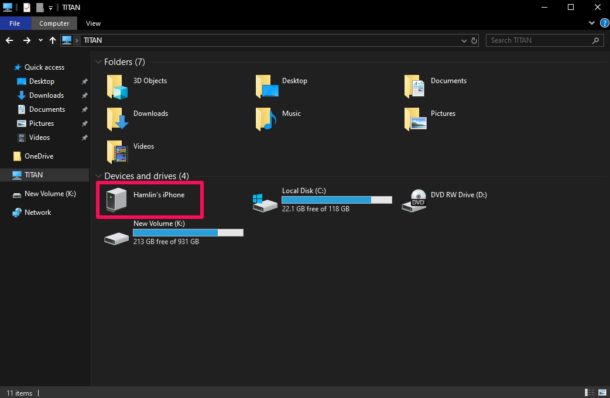610x398 pixels.
Task: Click the refresh icon in address bar
Action: 474,40
